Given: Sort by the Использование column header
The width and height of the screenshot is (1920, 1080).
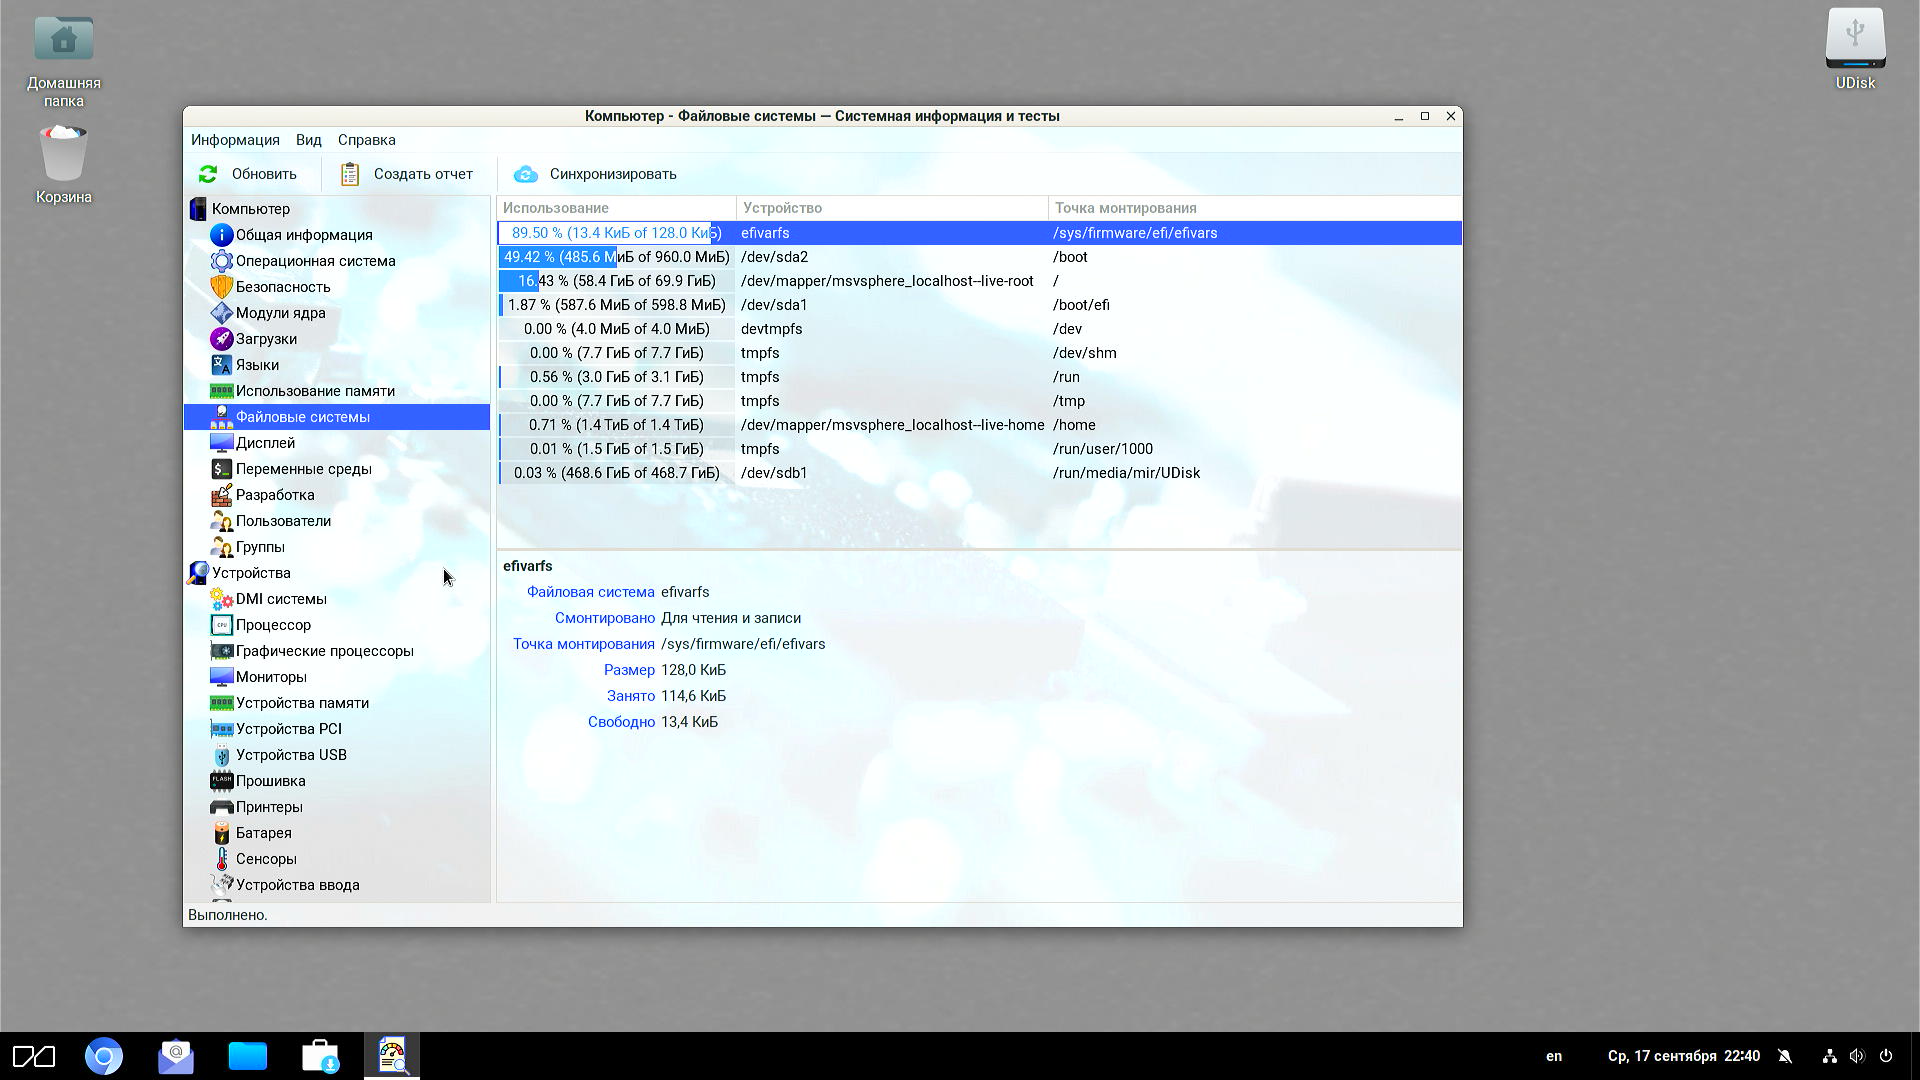Looking at the screenshot, I should click(555, 208).
